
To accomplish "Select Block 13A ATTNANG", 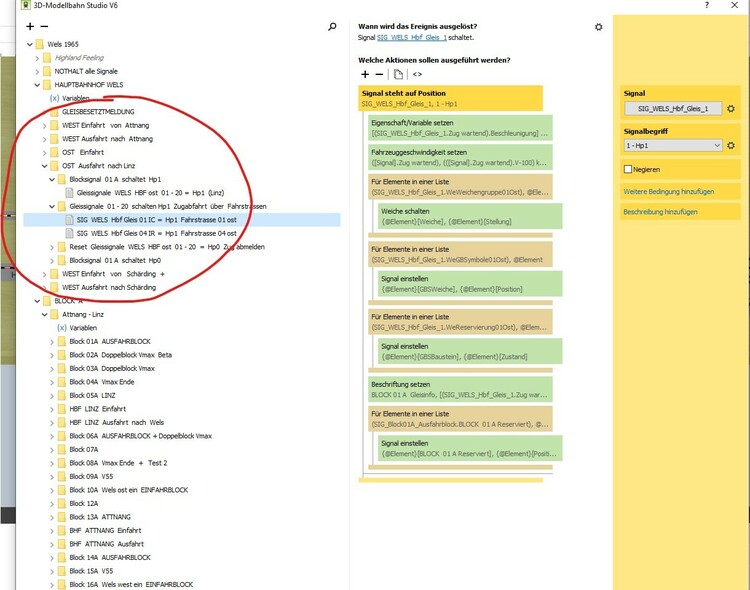I will [99, 517].
